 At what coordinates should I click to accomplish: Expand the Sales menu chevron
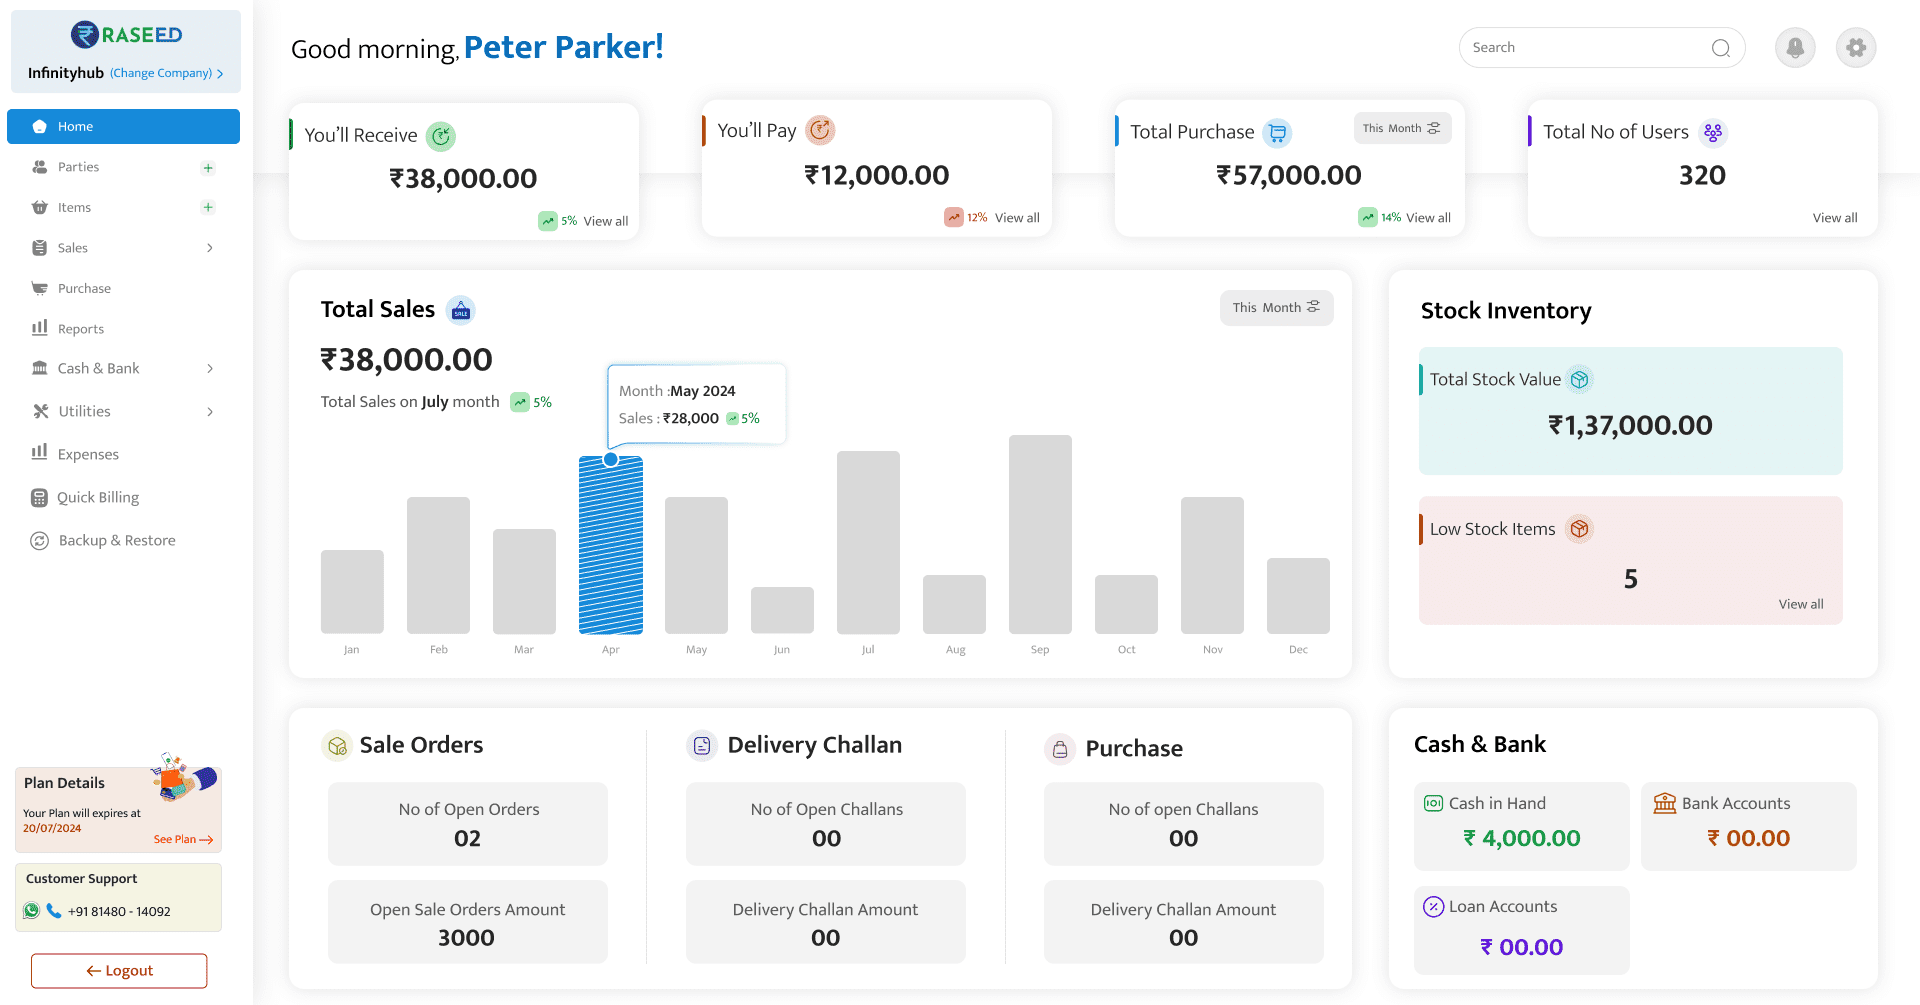tap(209, 247)
